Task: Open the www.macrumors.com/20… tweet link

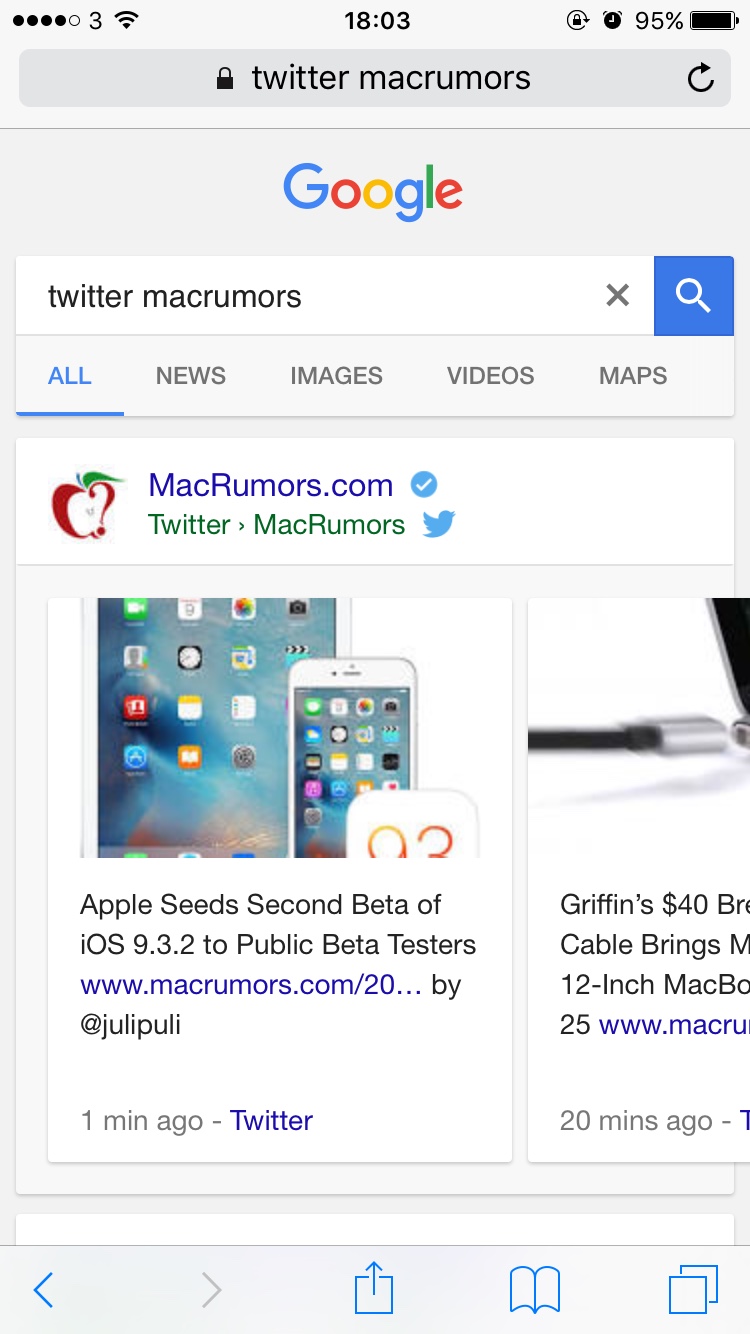Action: tap(251, 985)
